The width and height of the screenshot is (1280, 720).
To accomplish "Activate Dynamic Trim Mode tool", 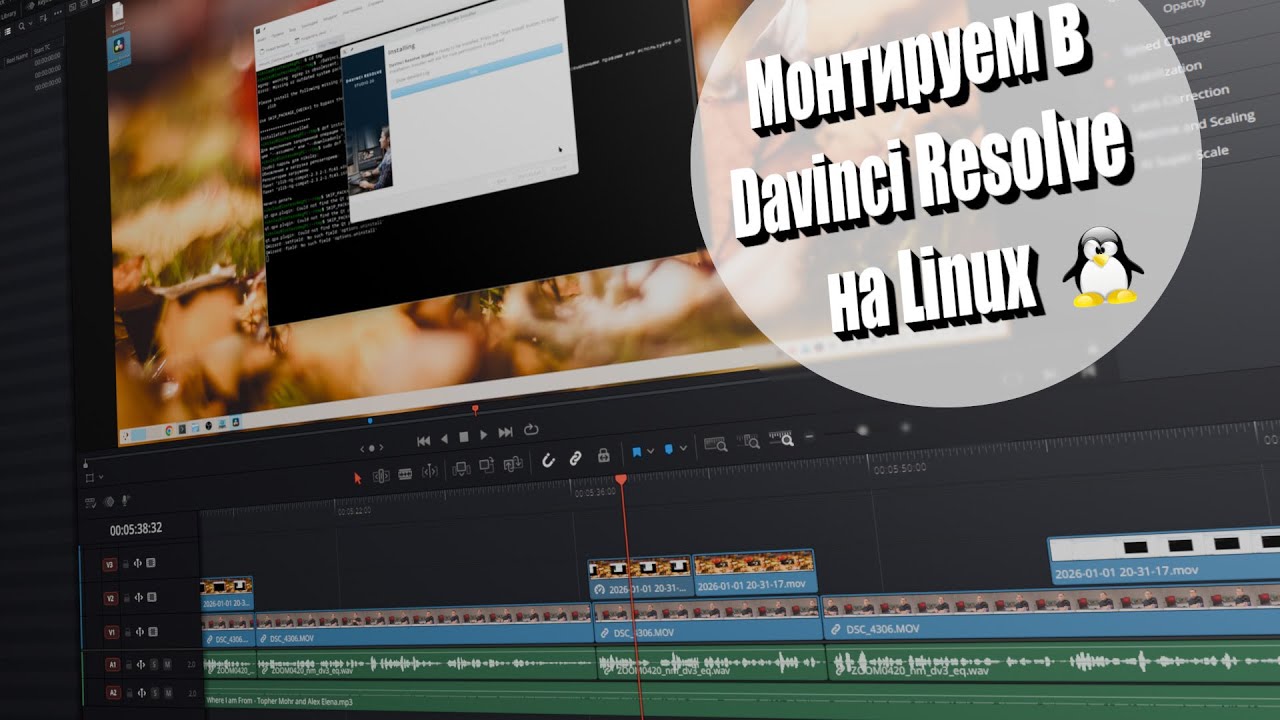I will tap(405, 474).
